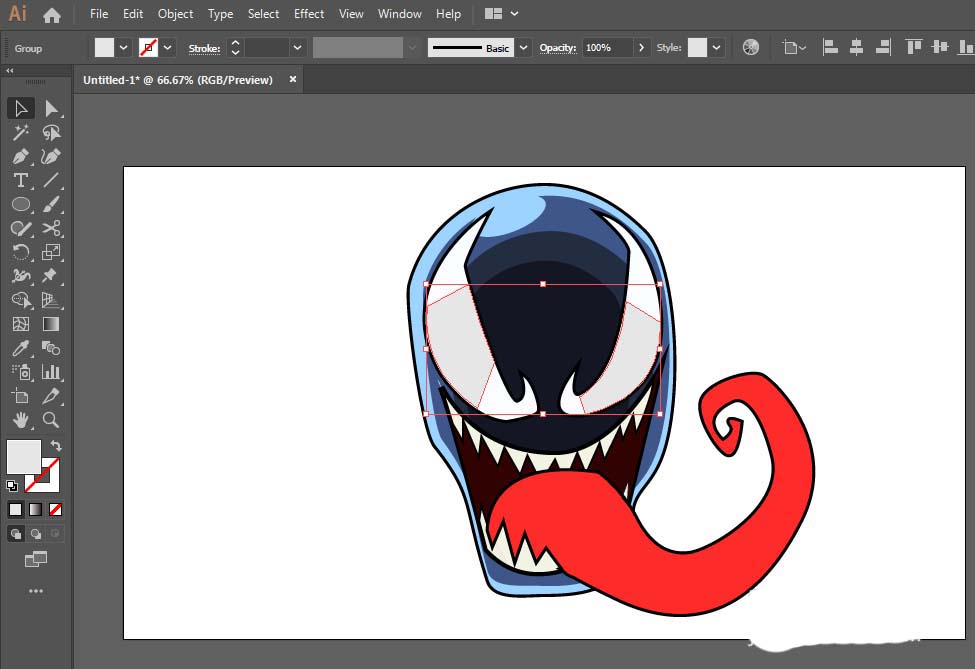
Task: Open the Basic brush definition dropdown
Action: tap(523, 48)
